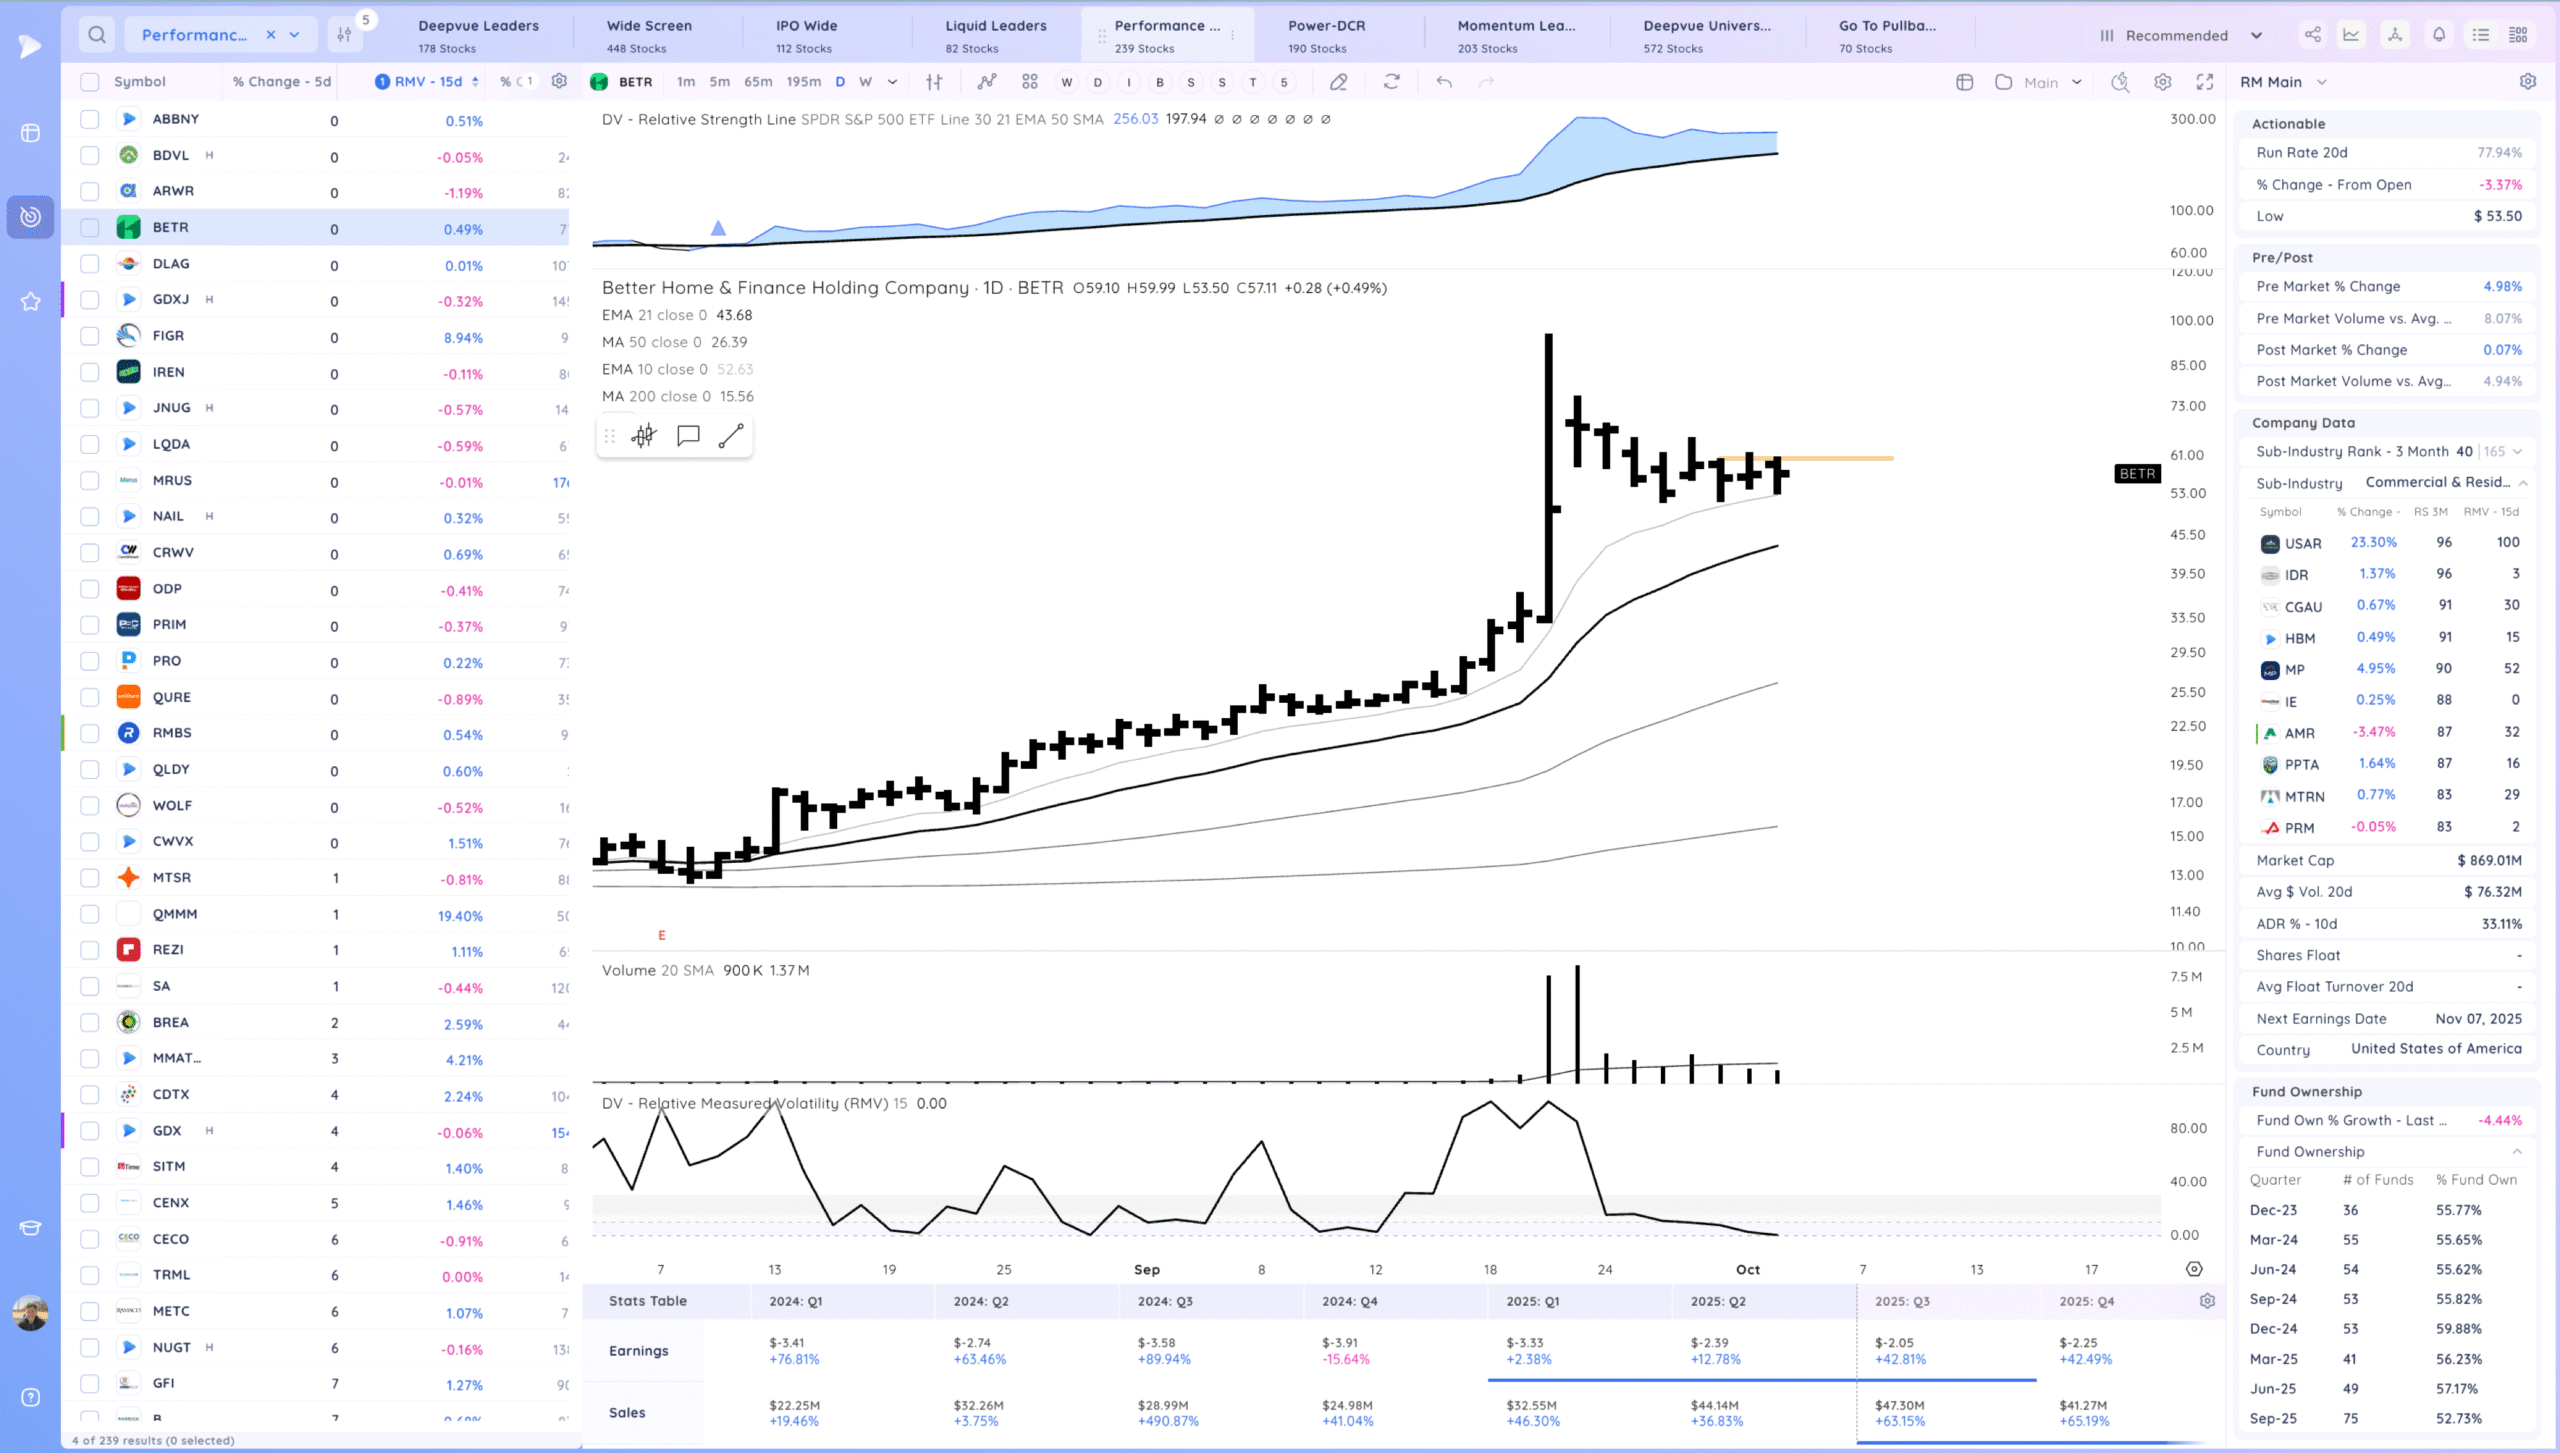Select the 65m timeframe button
This screenshot has height=1453, width=2560.
(x=758, y=82)
